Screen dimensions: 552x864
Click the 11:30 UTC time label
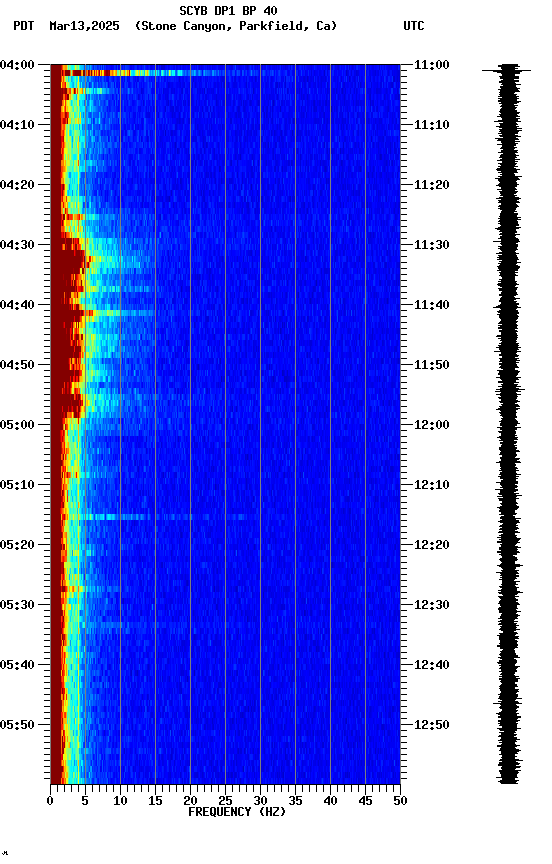431,245
